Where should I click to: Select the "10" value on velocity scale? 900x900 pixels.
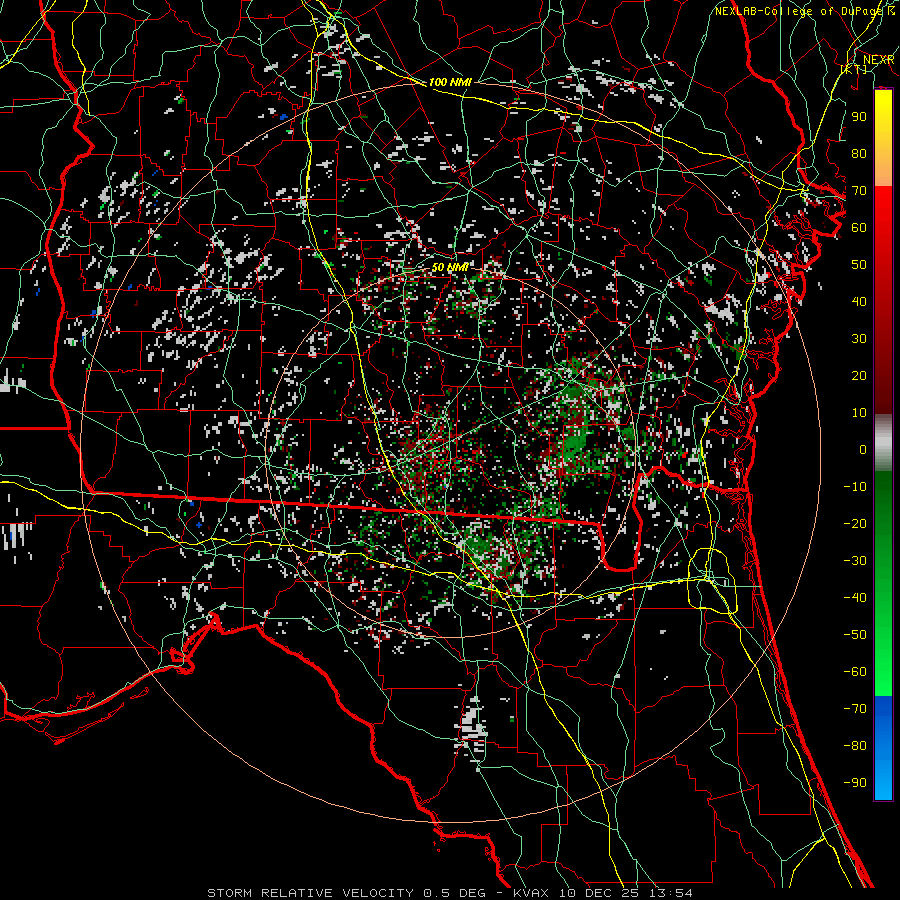pos(859,413)
